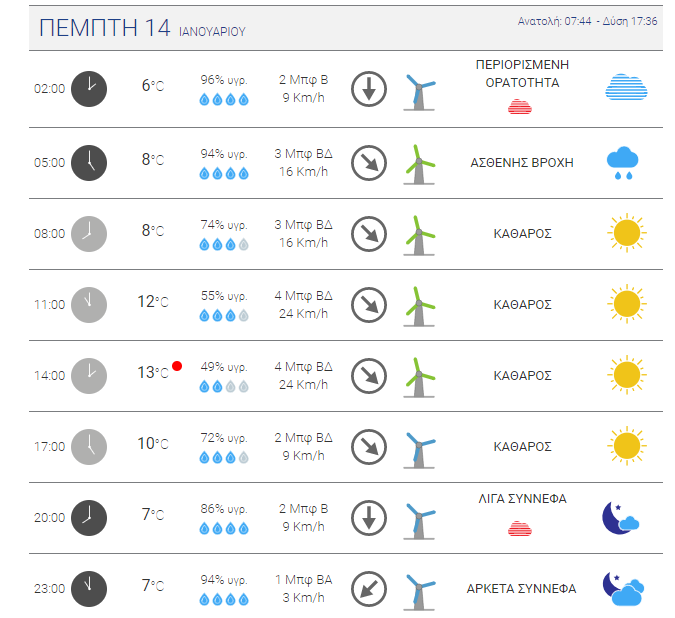675x618 pixels.
Task: Click the light rain cloud icon at 05:00
Action: coord(622,163)
